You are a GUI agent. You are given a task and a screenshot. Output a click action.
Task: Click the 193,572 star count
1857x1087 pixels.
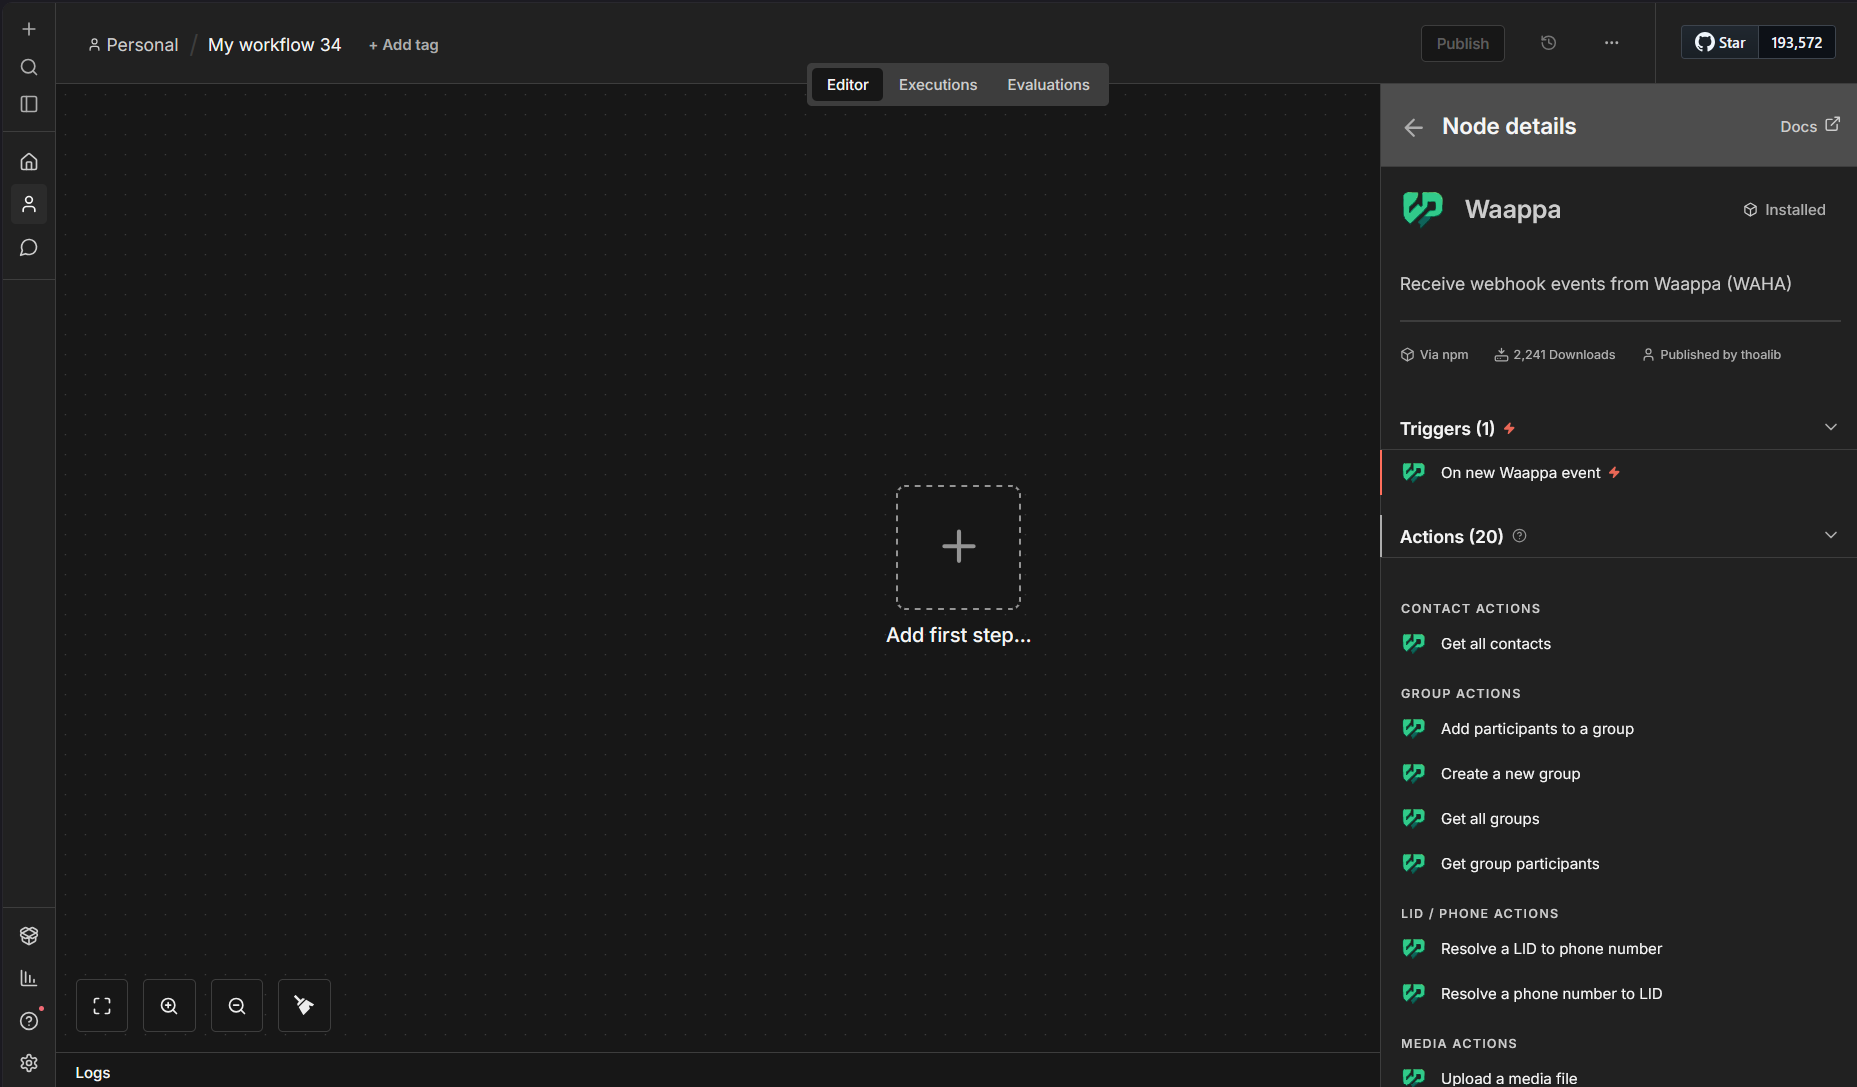pyautogui.click(x=1796, y=43)
